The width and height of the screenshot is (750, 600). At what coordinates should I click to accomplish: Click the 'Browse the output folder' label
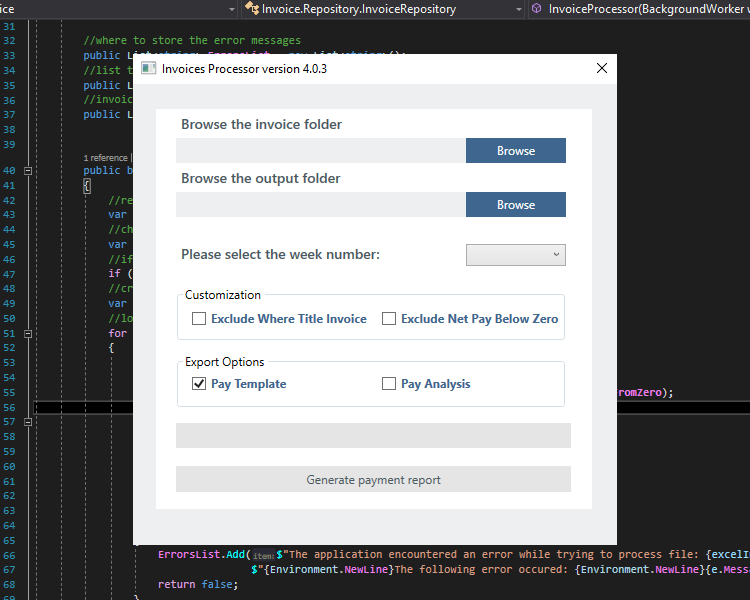pyautogui.click(x=261, y=178)
